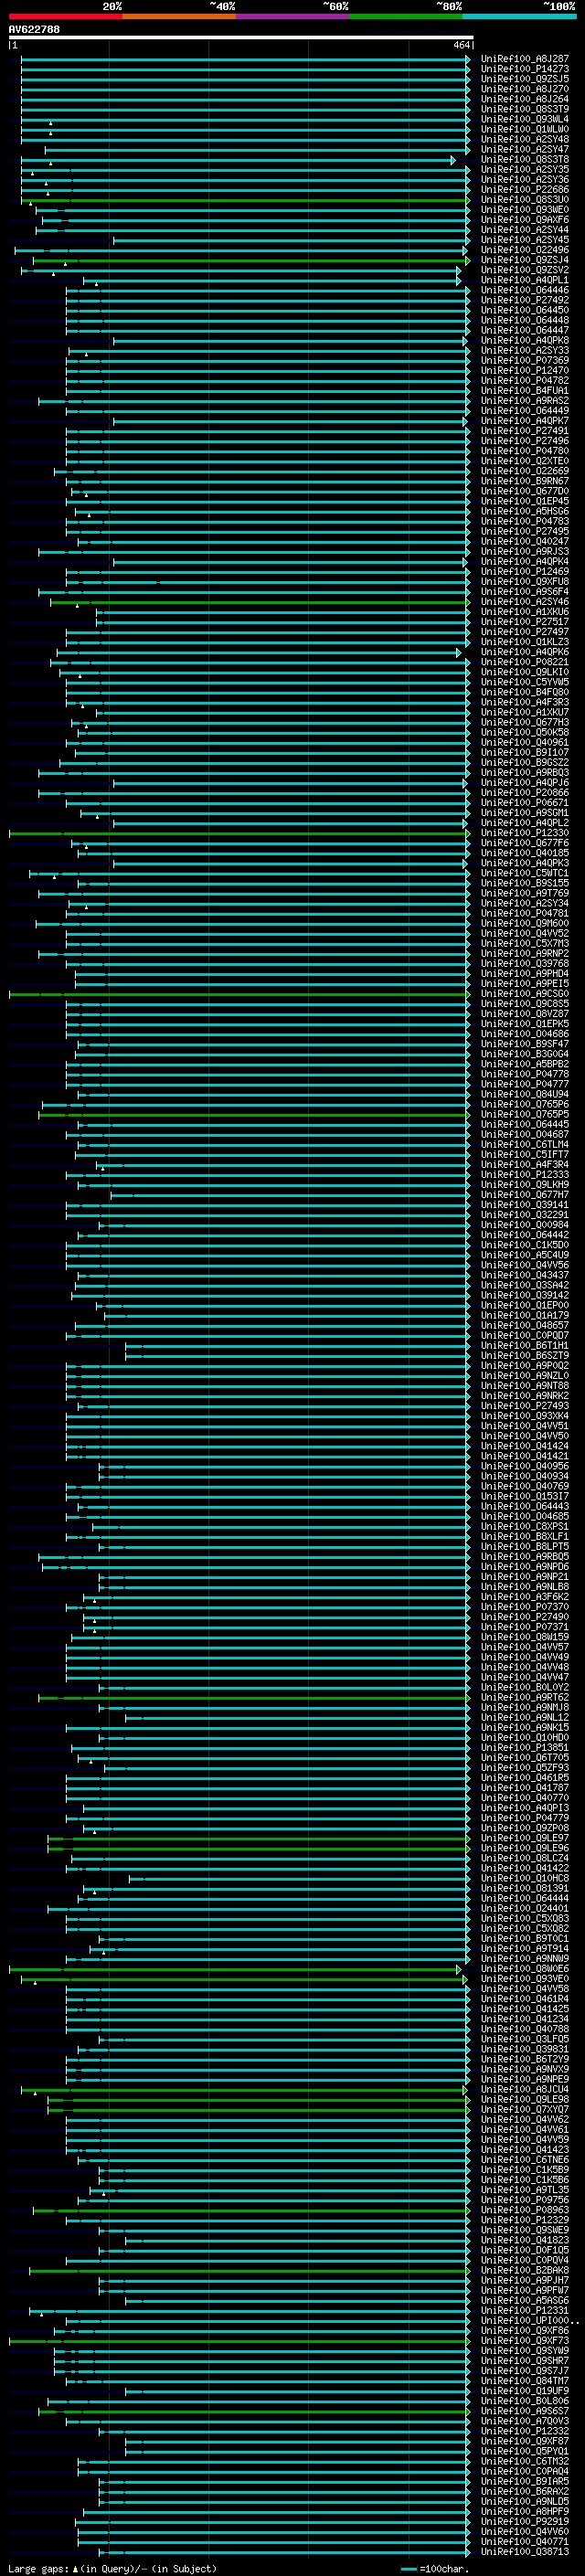The height and width of the screenshot is (2576, 585).
Task: Open hit UniRef100_Q8S3T9
Action: pyautogui.click(x=525, y=109)
